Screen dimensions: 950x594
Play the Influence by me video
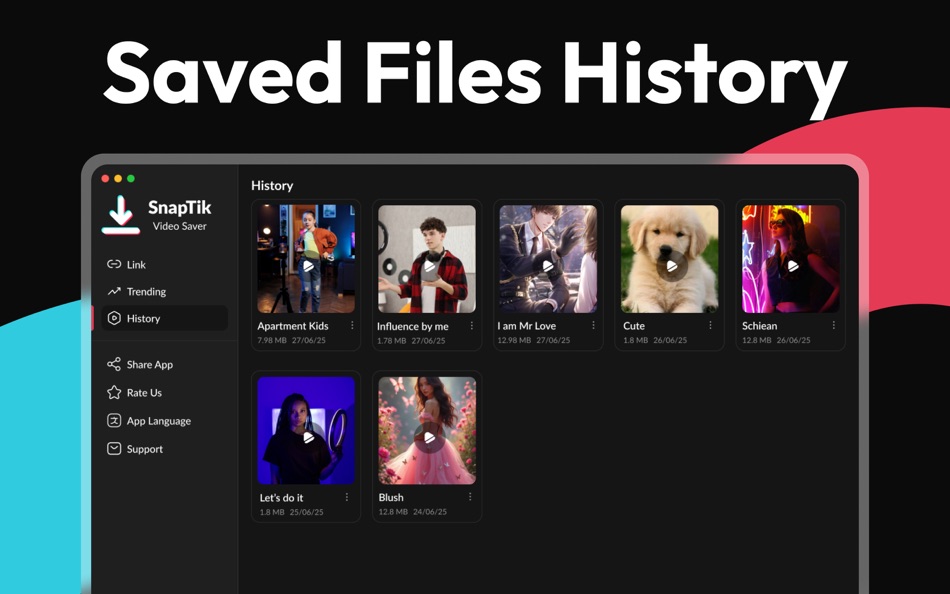point(430,266)
